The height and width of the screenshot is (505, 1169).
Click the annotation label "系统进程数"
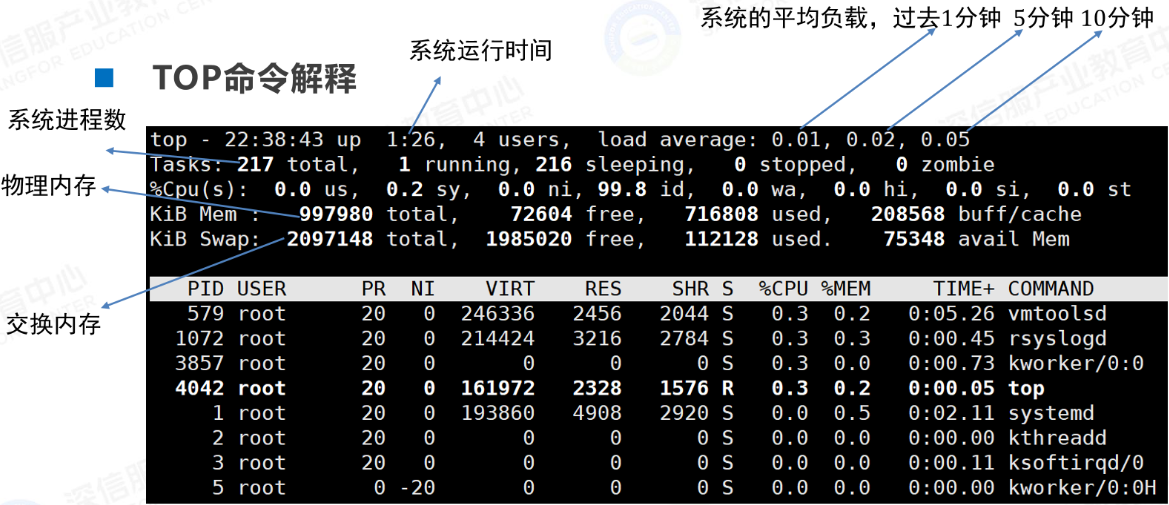click(67, 119)
